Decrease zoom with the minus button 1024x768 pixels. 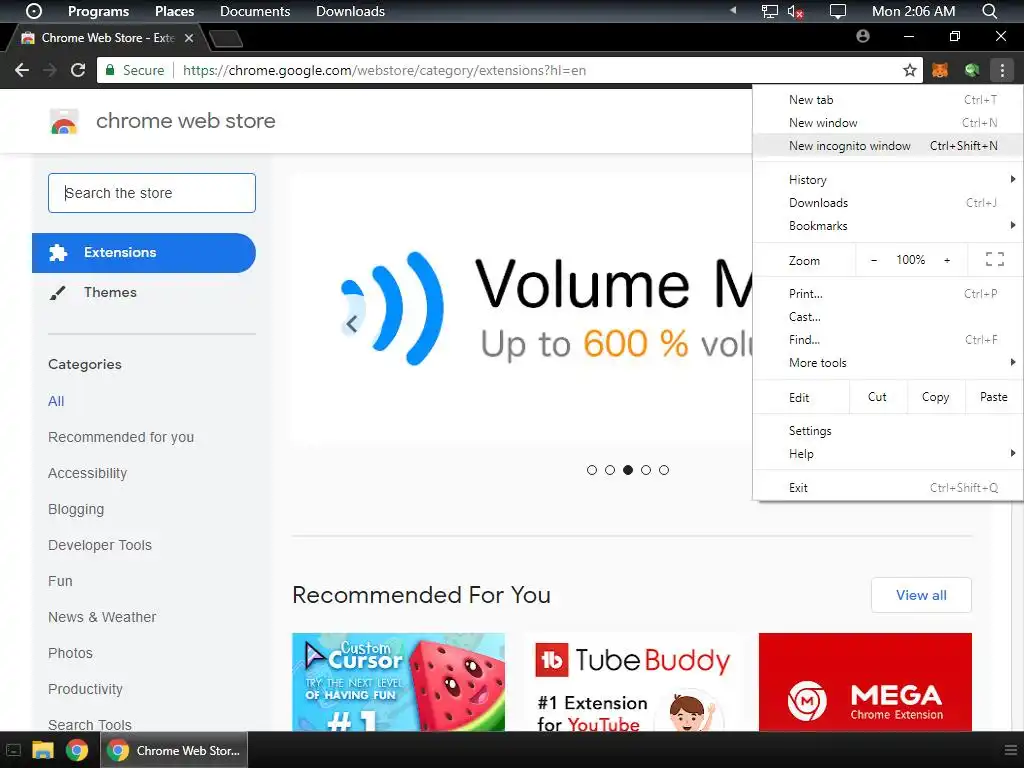click(874, 260)
